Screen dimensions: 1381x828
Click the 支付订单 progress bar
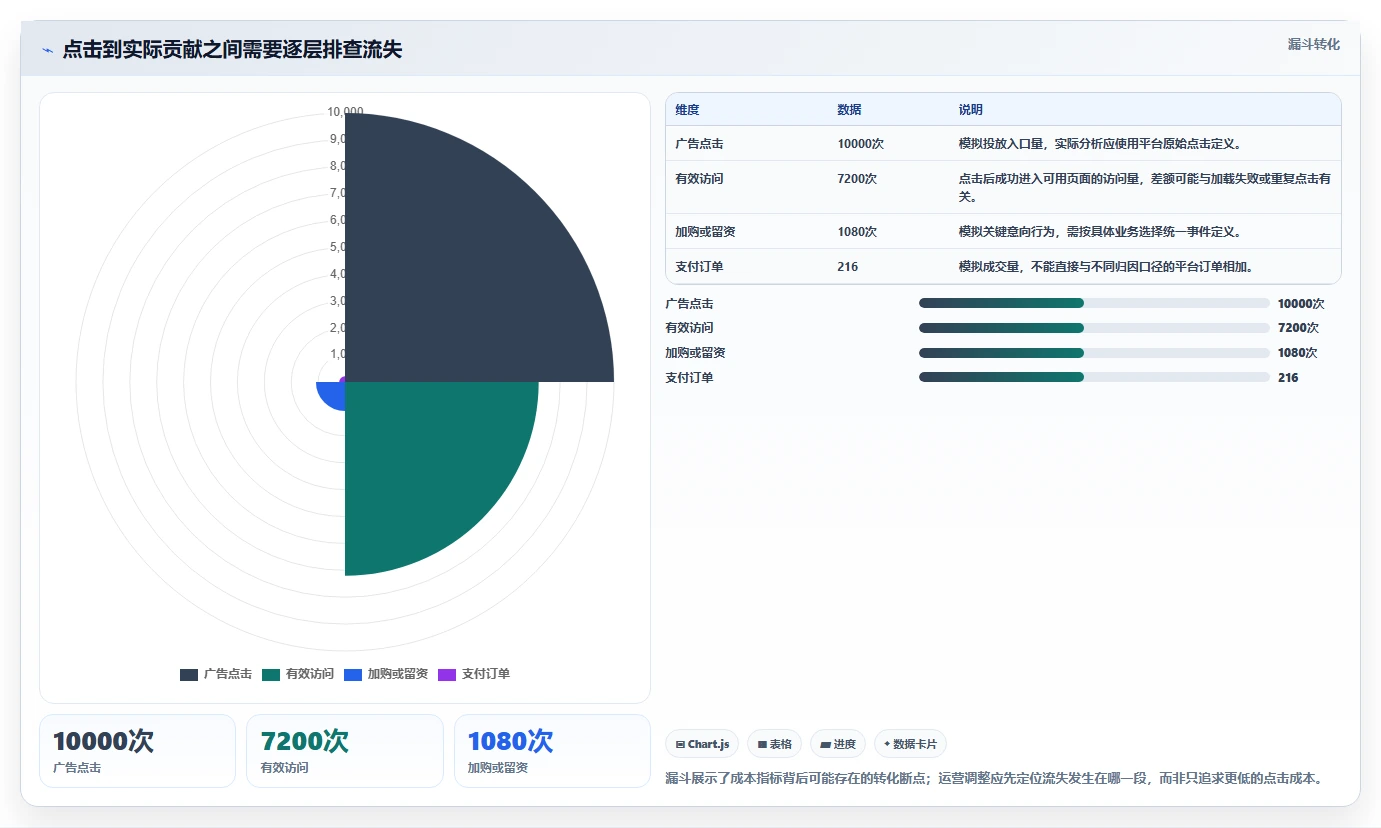click(1094, 377)
